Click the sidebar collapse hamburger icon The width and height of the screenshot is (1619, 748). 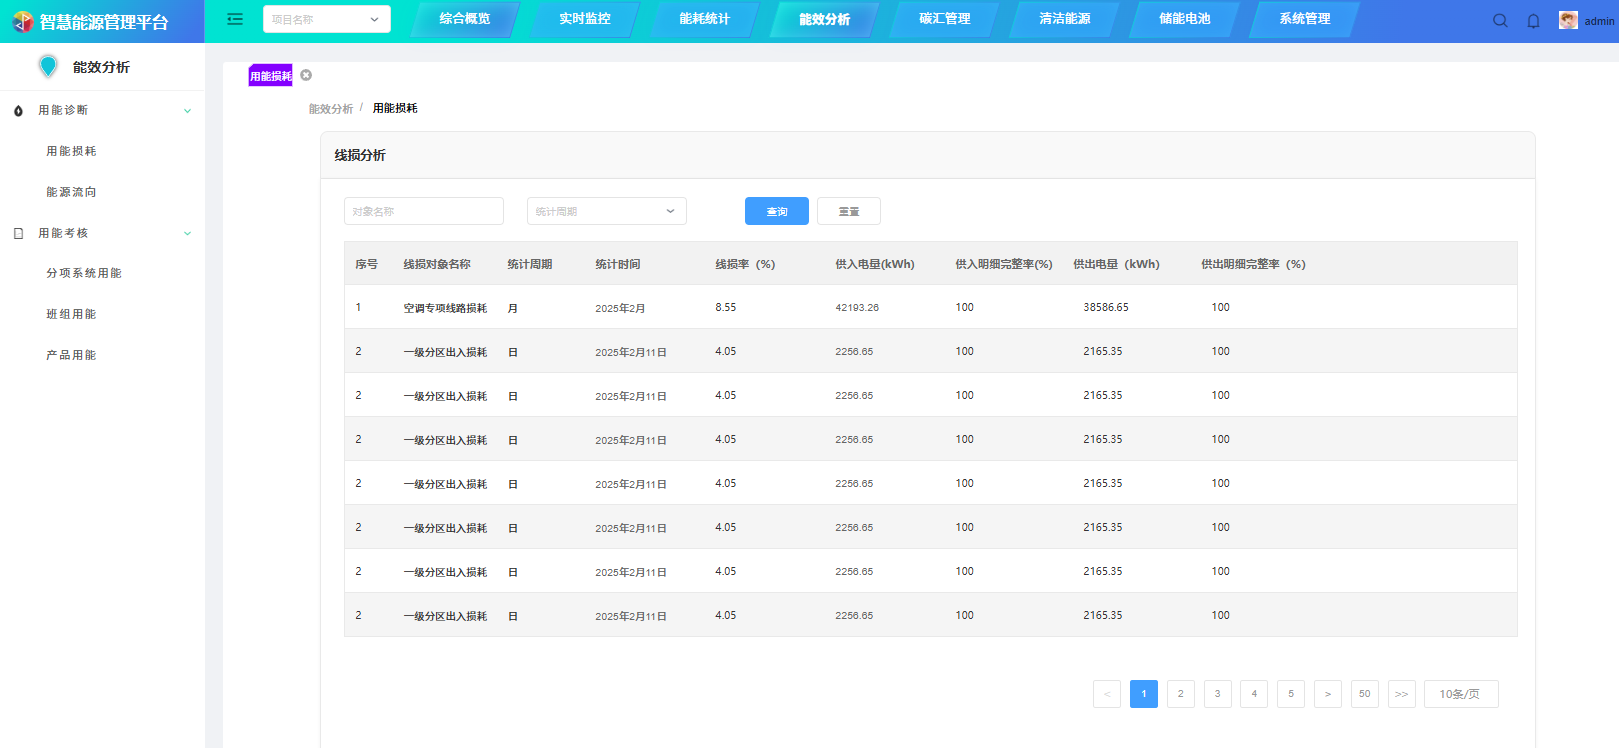point(235,19)
